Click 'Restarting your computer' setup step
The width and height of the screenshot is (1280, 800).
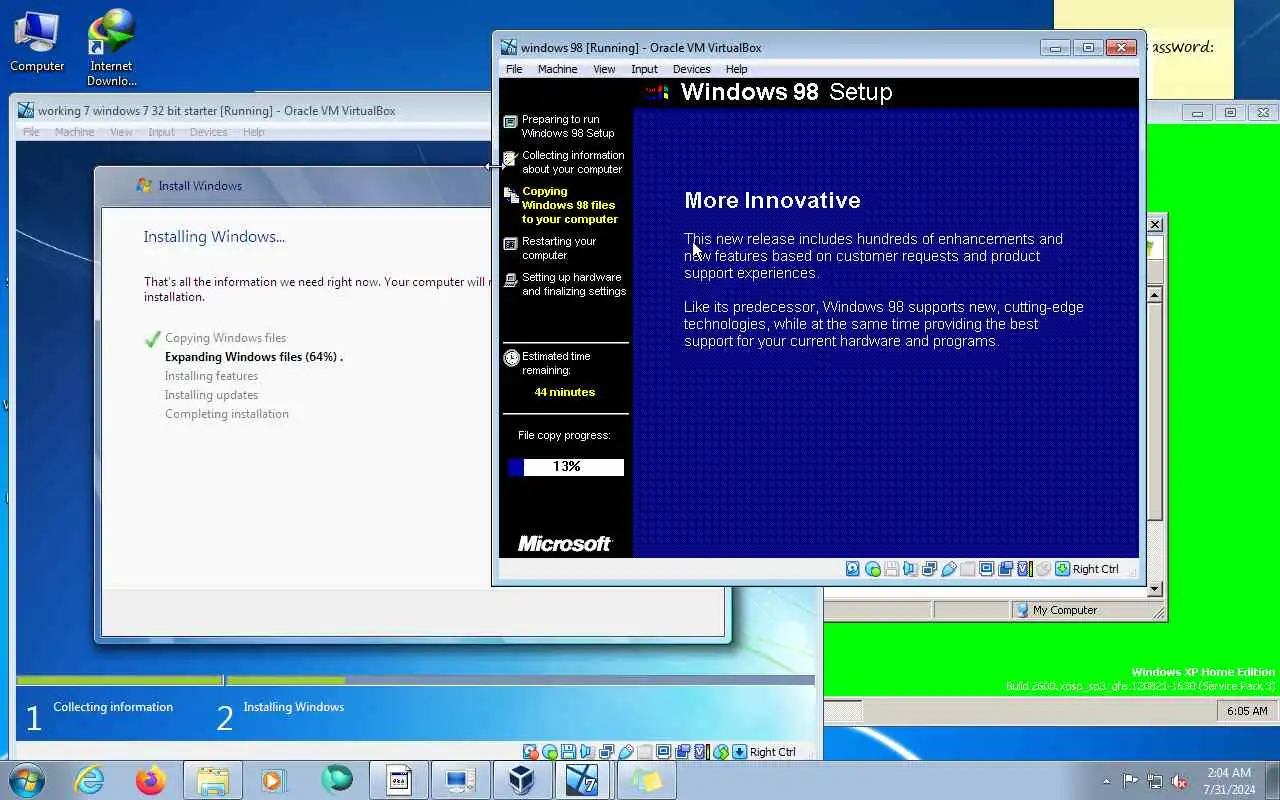click(559, 248)
